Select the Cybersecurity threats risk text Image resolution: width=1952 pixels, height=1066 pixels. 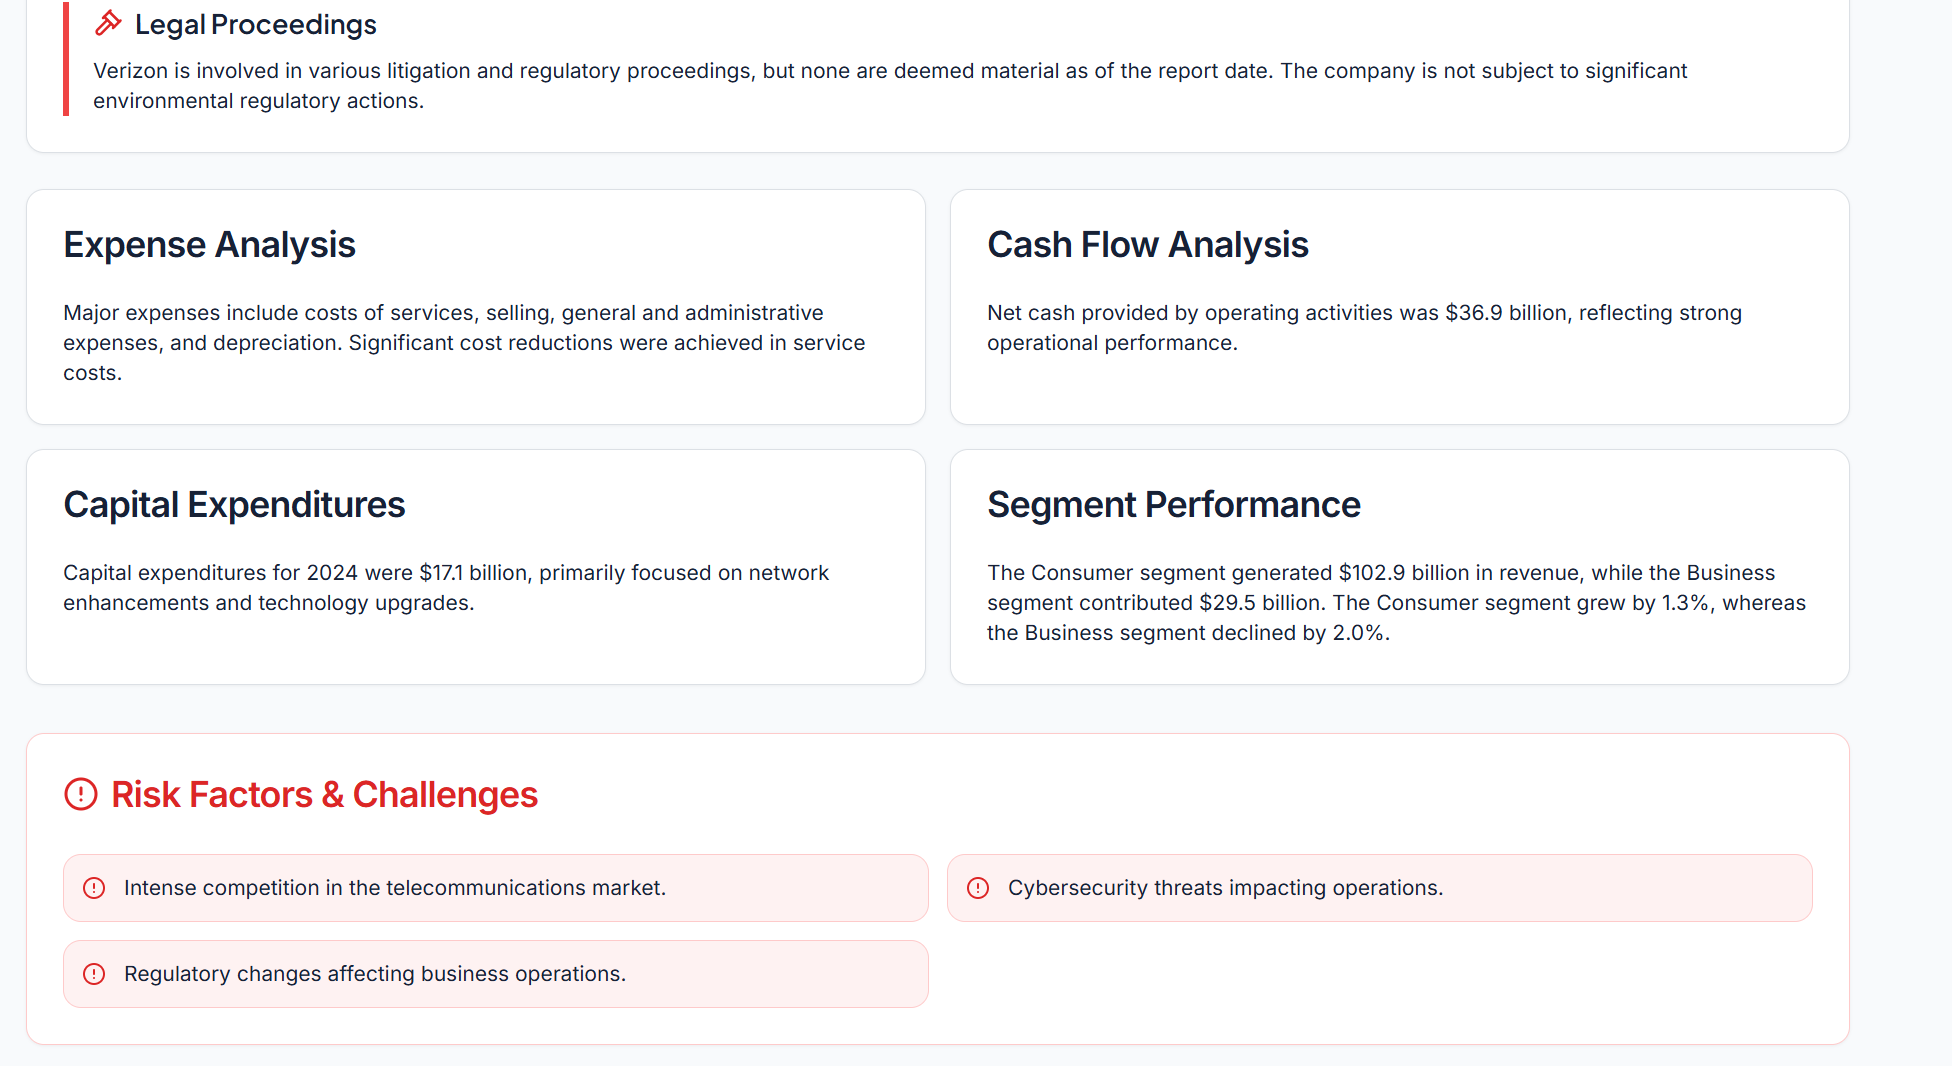coord(1225,888)
